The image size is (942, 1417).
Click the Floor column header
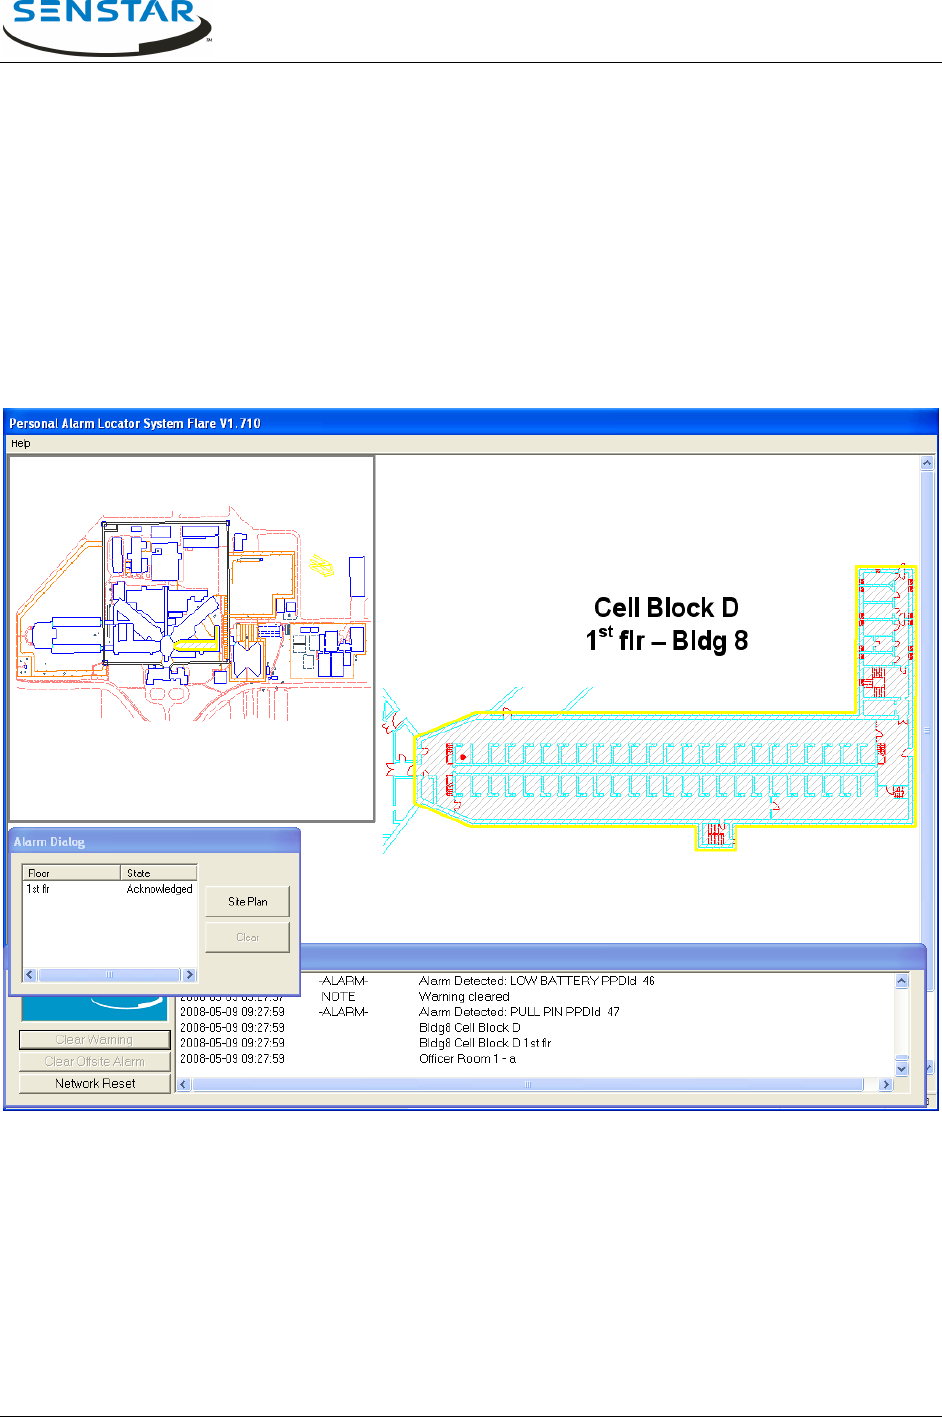(71, 873)
